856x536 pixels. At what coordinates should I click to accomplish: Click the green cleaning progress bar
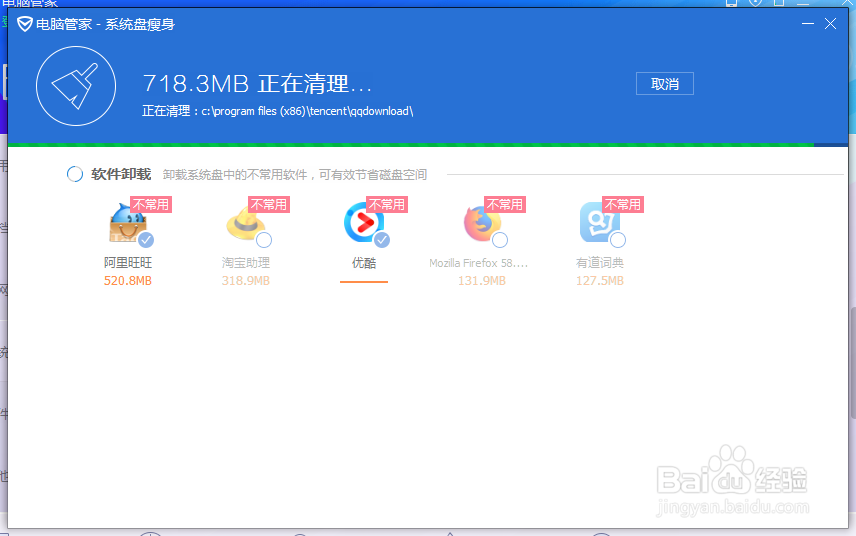tap(411, 145)
